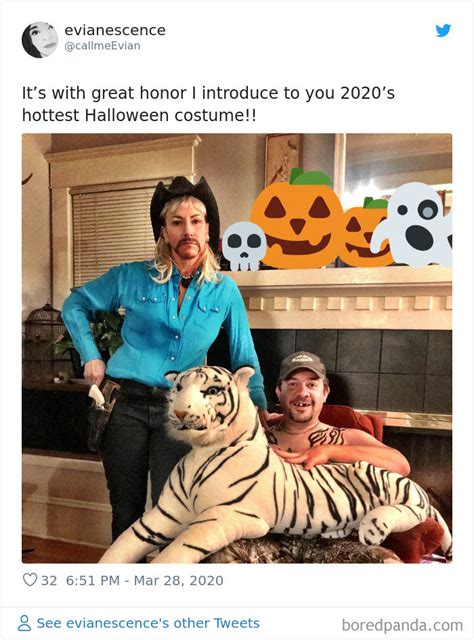Click the seated man's baseball cap

coord(302,364)
